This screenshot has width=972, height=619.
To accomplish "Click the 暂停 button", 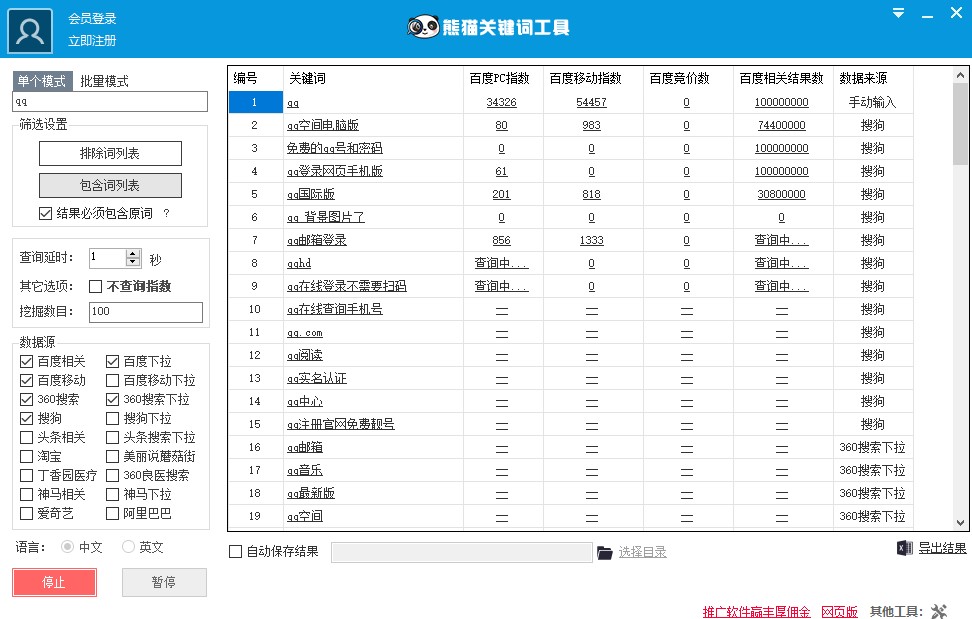I will (164, 582).
